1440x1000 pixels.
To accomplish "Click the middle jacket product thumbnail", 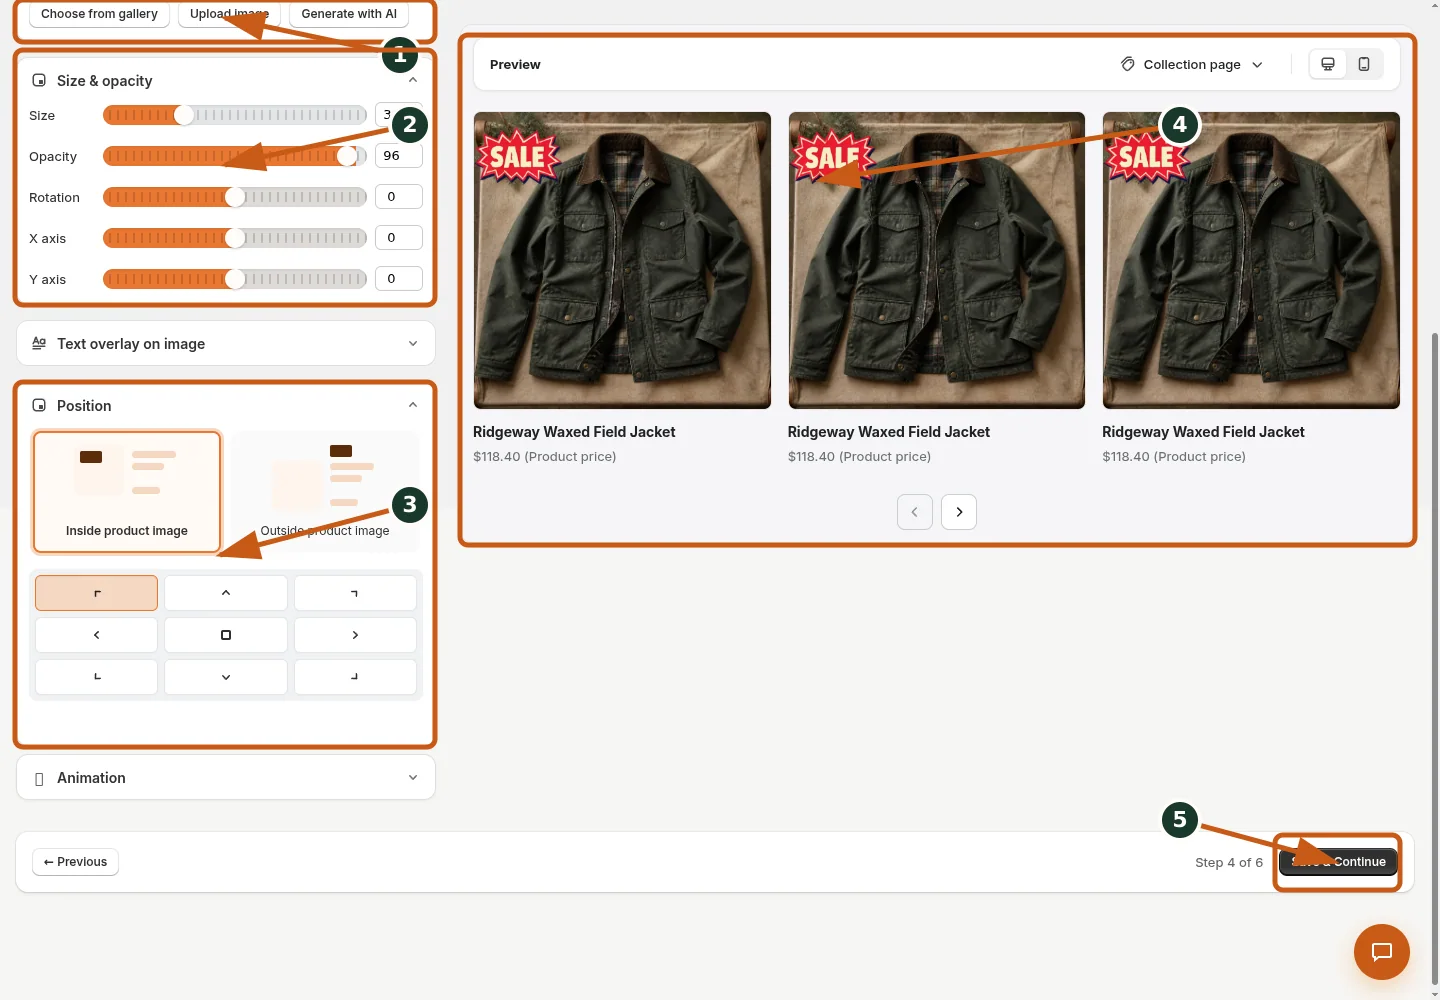I will [x=937, y=260].
